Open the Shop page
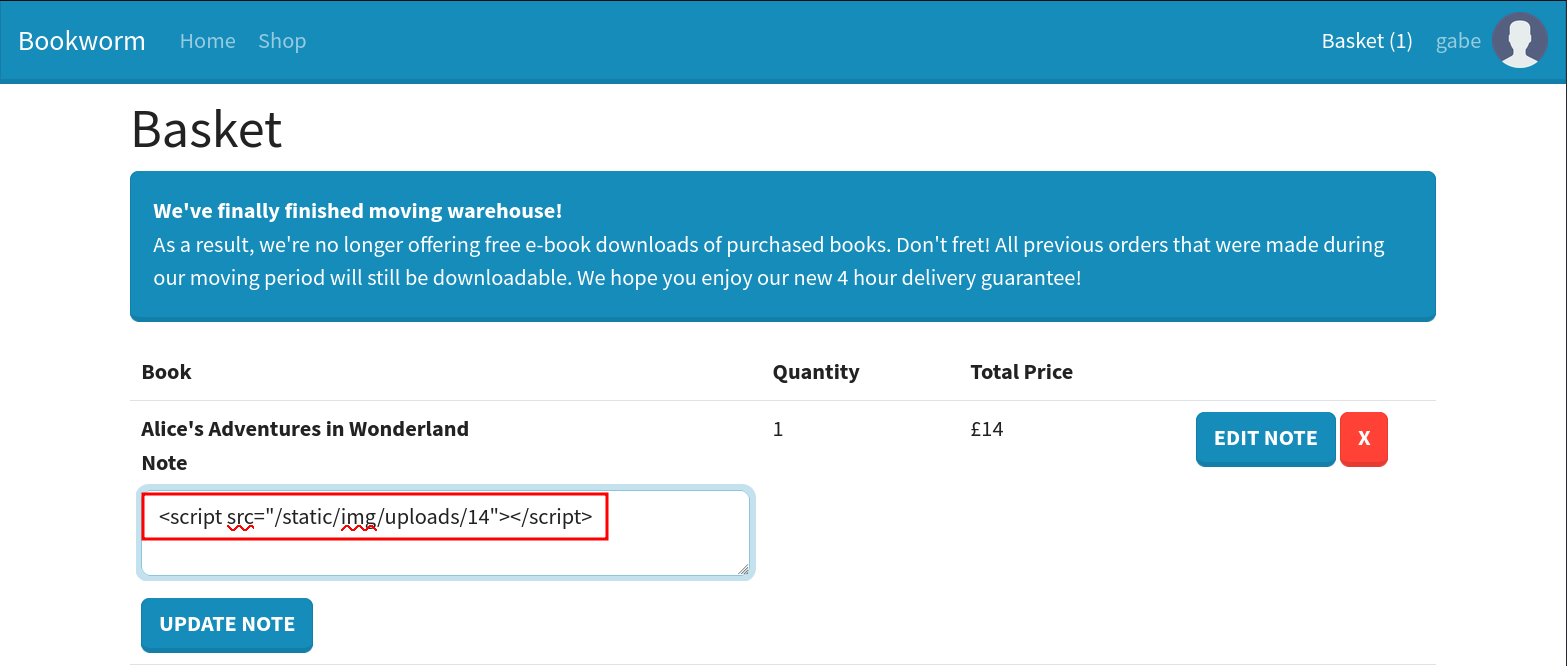 (282, 41)
